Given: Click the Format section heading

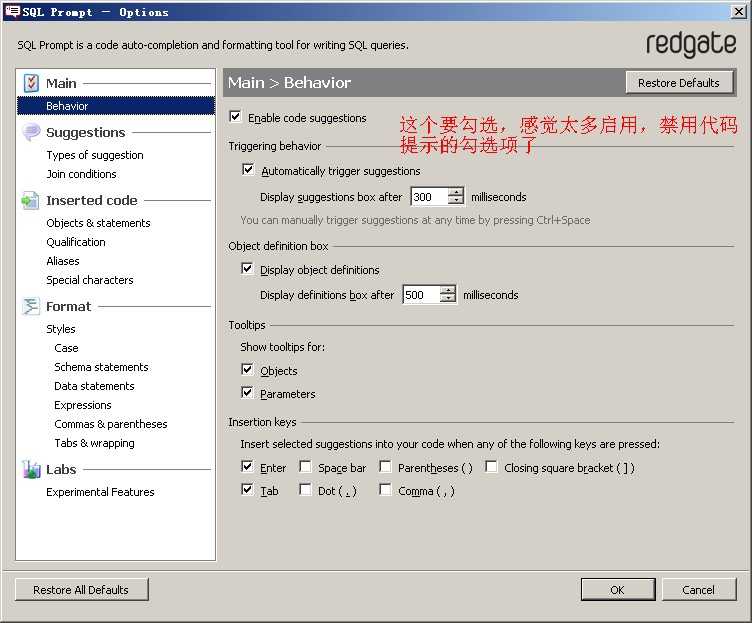Looking at the screenshot, I should 68,306.
